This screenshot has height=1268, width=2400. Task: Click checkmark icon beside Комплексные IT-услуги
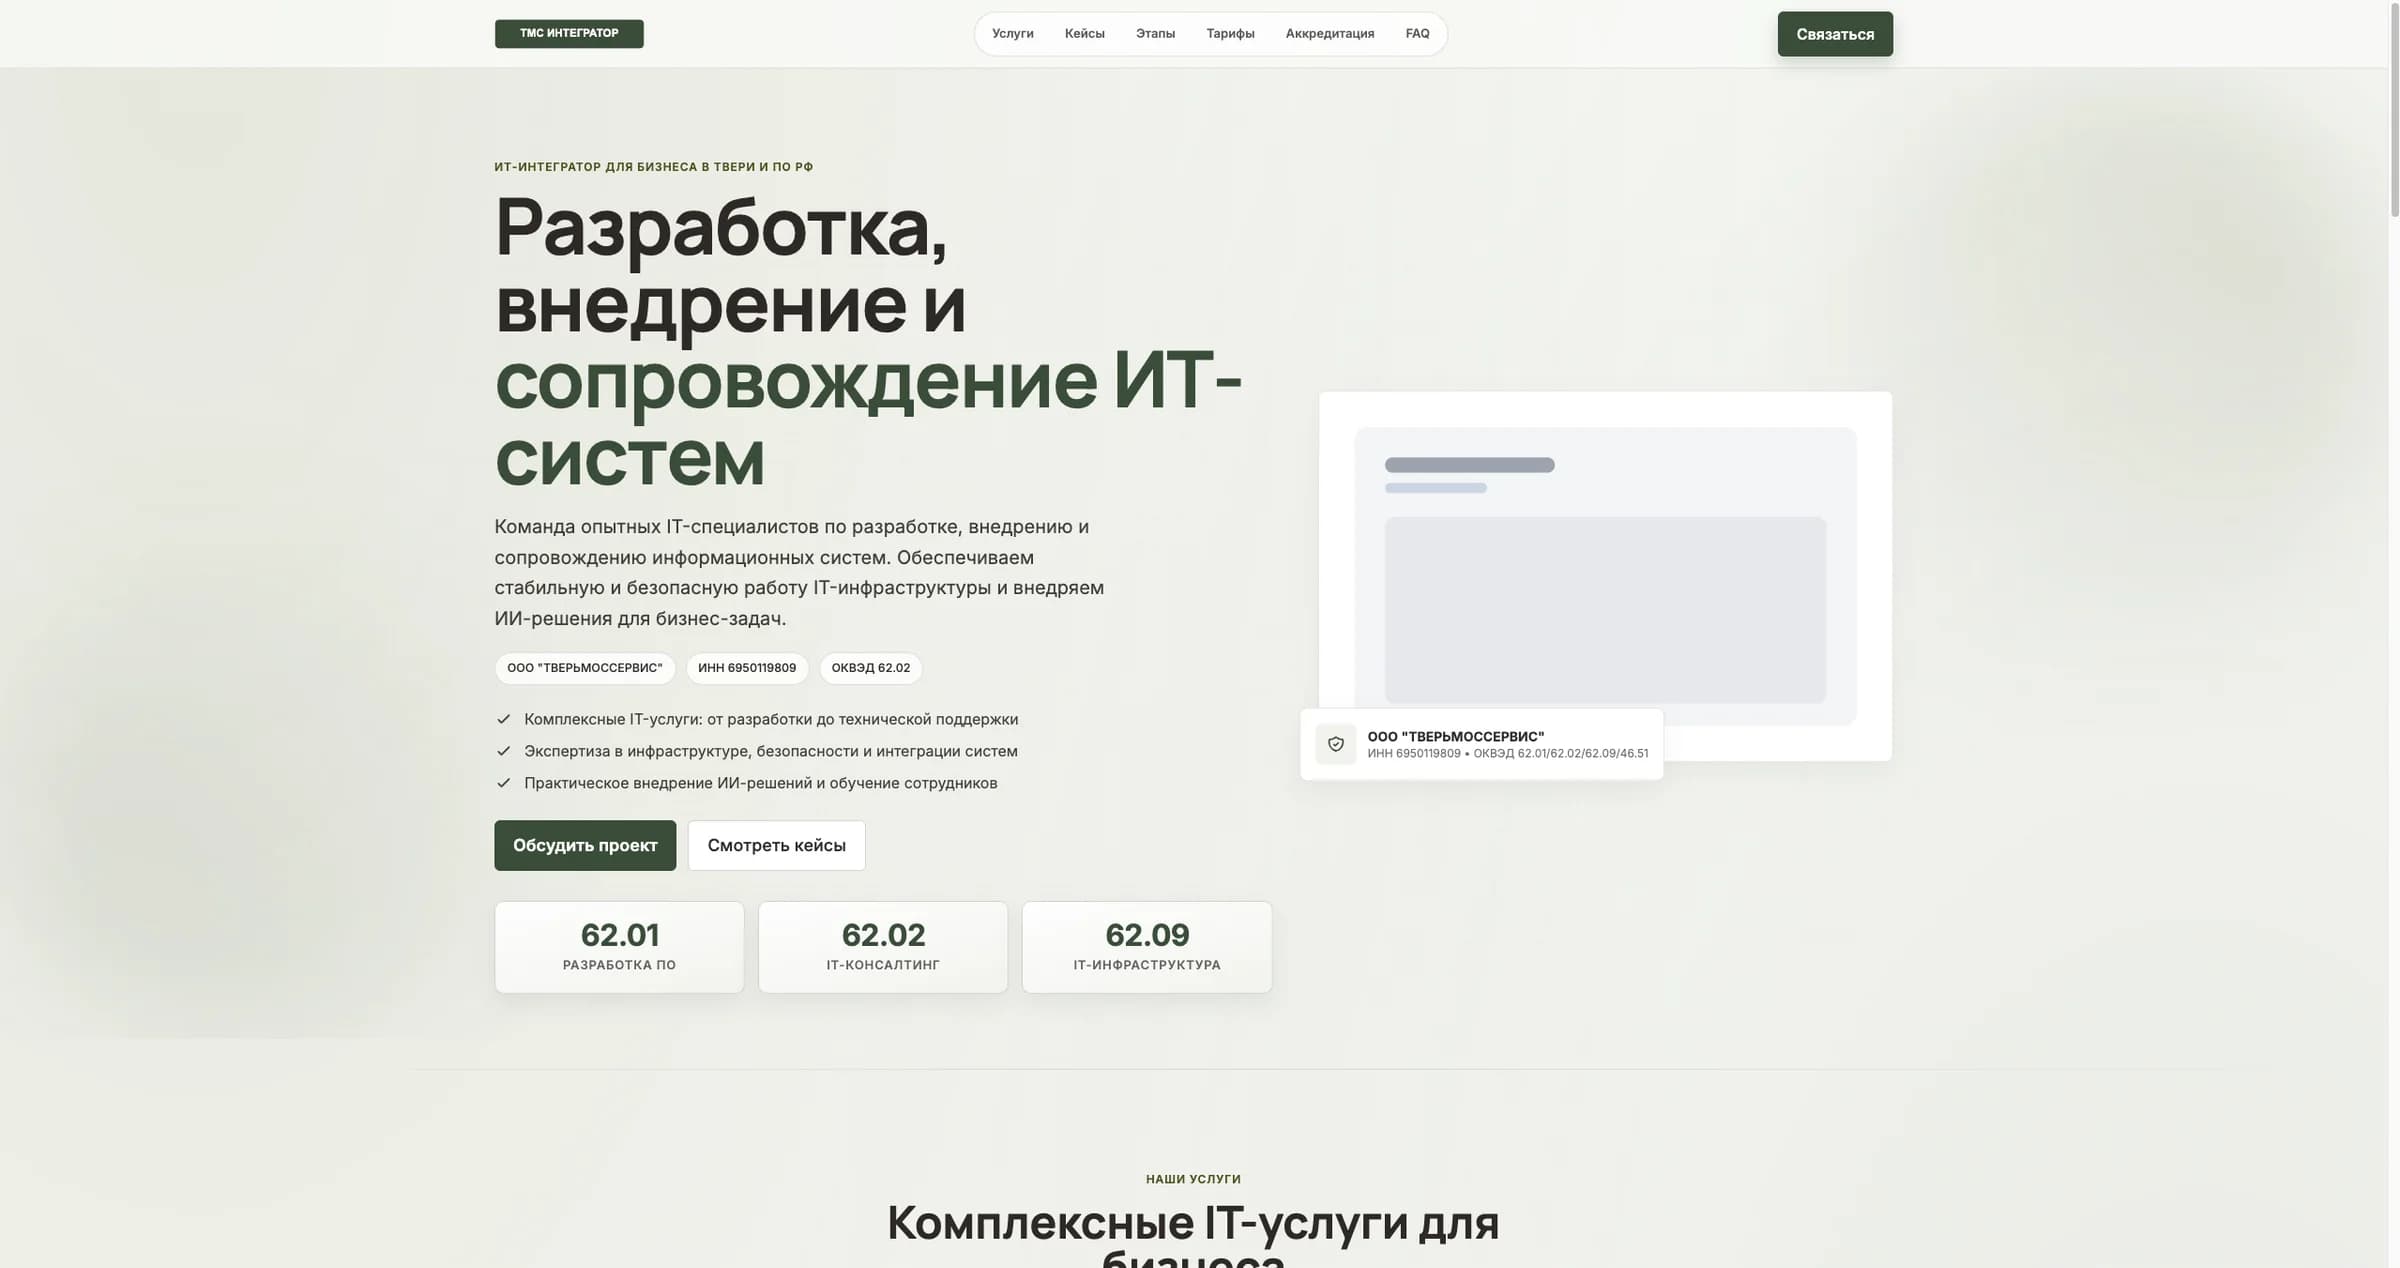(x=503, y=719)
